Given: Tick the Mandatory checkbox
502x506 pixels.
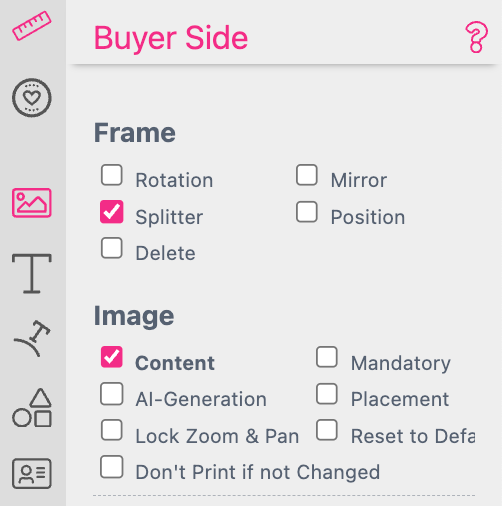Looking at the screenshot, I should (327, 357).
